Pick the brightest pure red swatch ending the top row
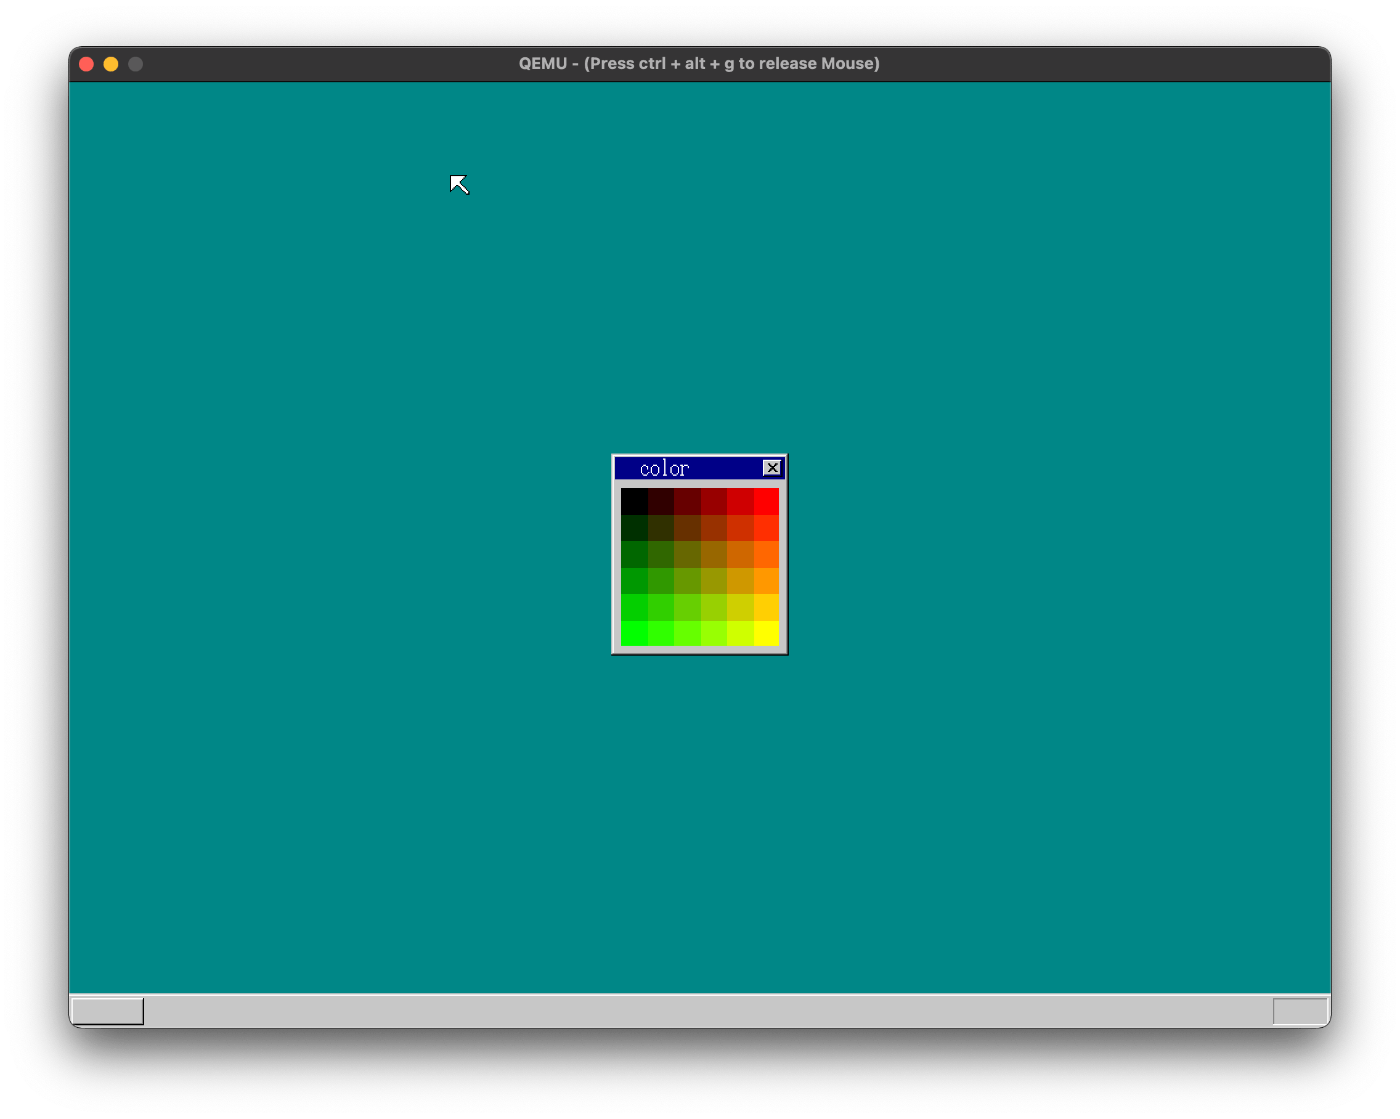 (766, 501)
